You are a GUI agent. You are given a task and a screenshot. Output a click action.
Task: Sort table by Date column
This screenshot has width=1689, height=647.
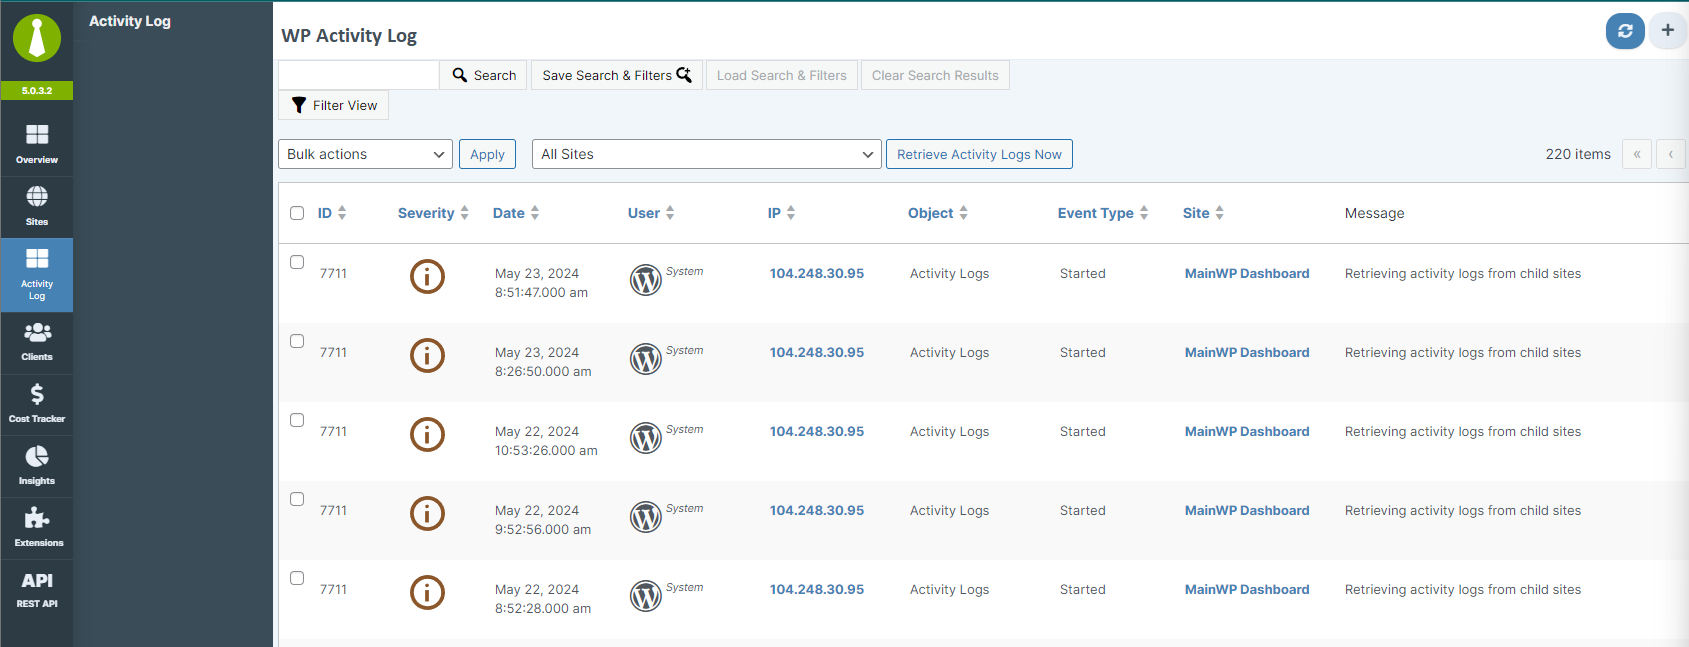pos(516,213)
